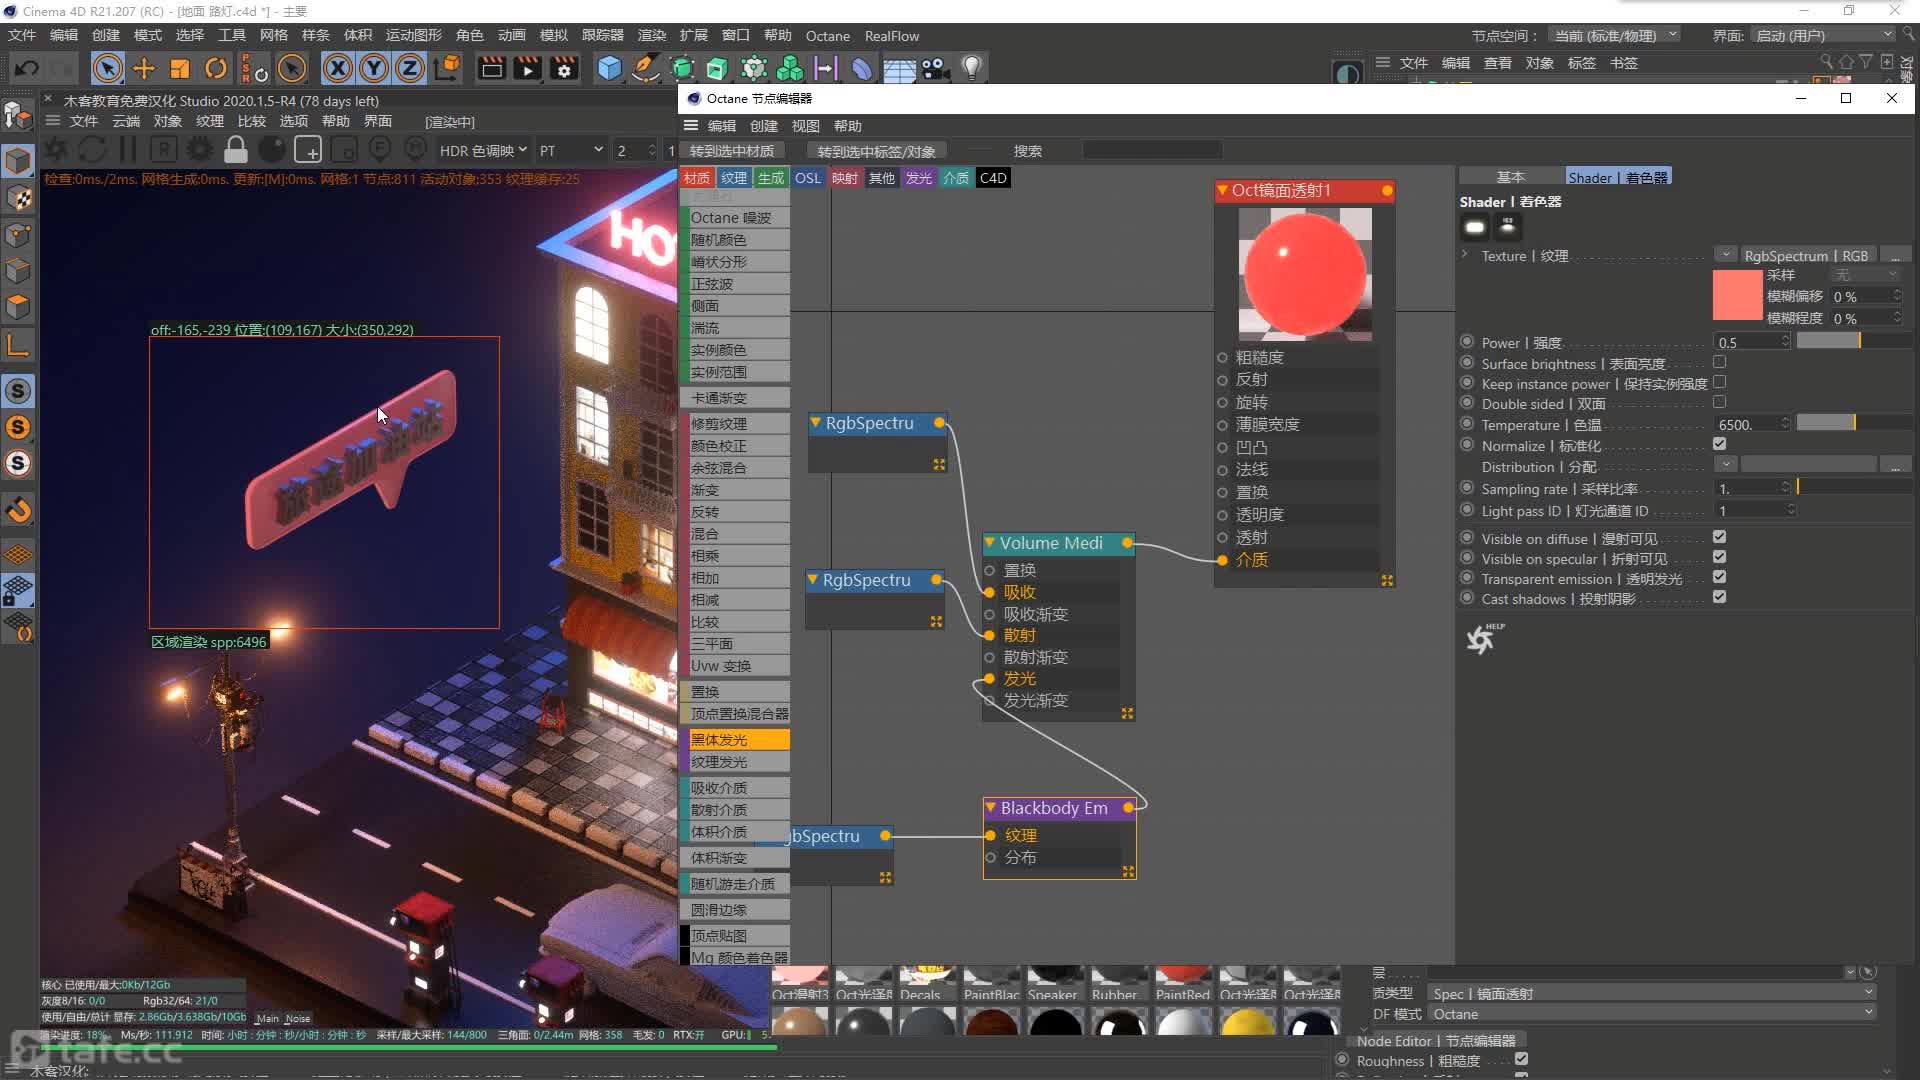The image size is (1920, 1080).
Task: Click Node Editor 节点编辑器 button
Action: pos(1436,1041)
